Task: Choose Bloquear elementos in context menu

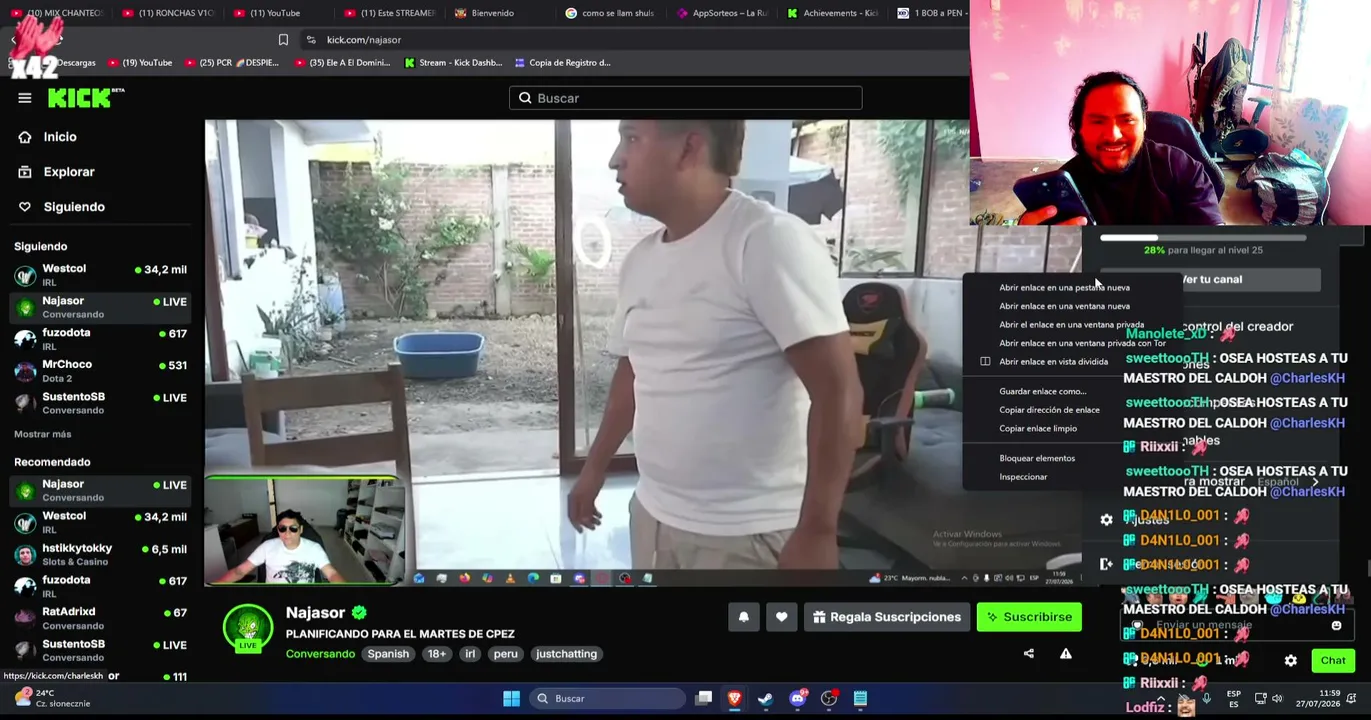Action: point(1037,458)
